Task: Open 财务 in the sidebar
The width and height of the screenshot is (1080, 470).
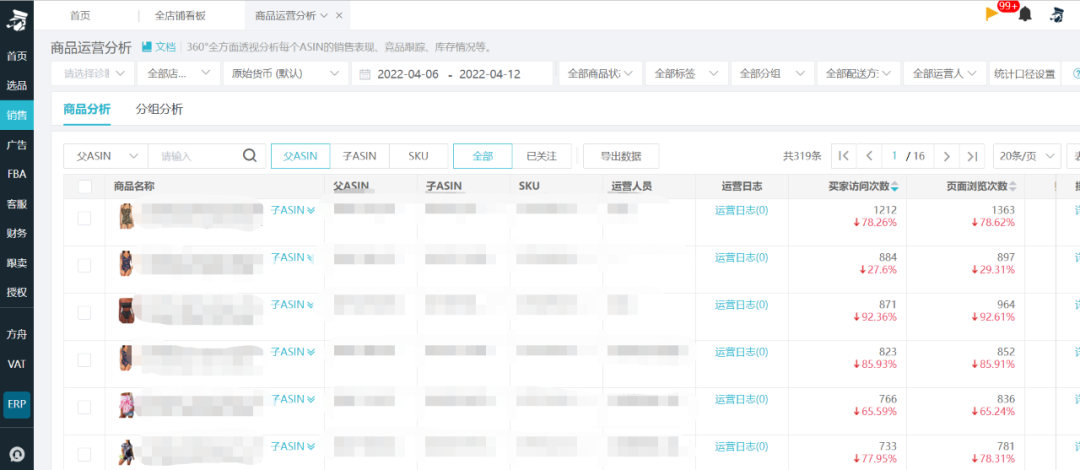Action: click(x=16, y=233)
